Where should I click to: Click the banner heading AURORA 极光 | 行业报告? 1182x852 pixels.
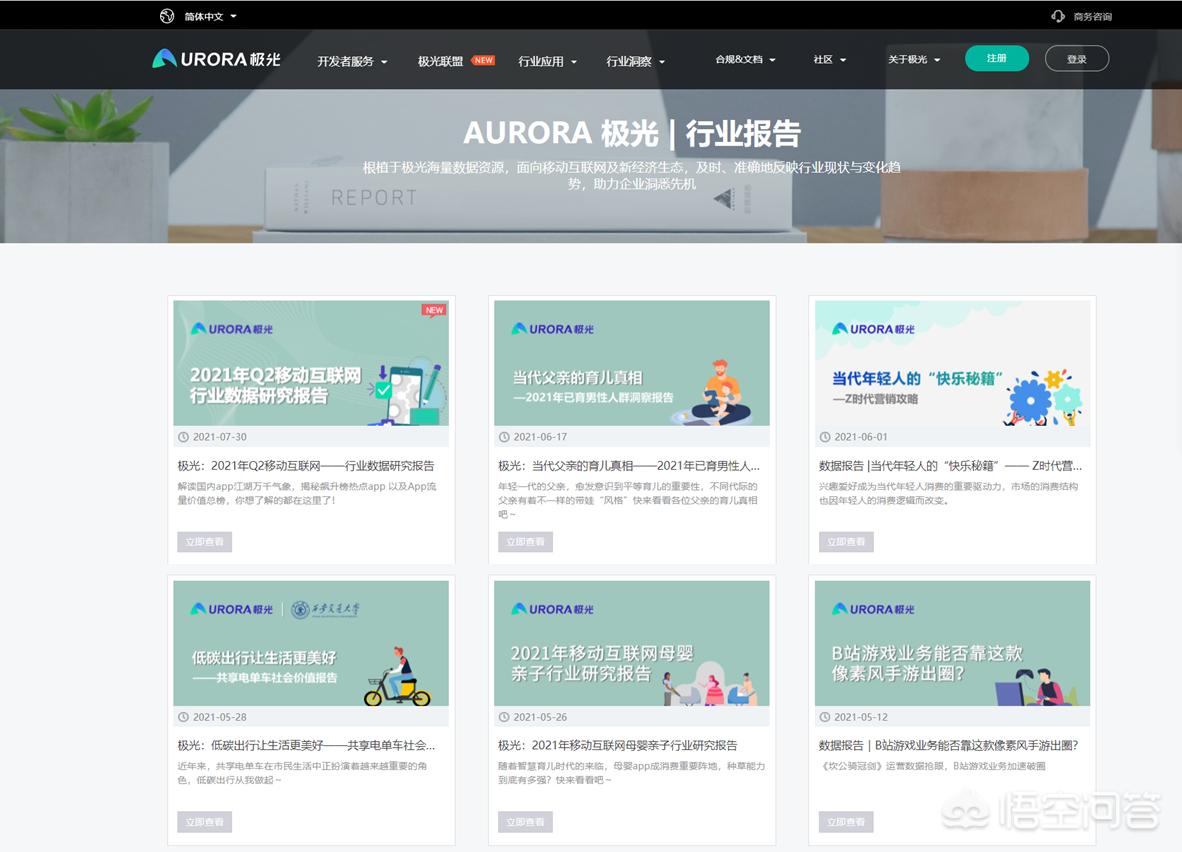632,133
